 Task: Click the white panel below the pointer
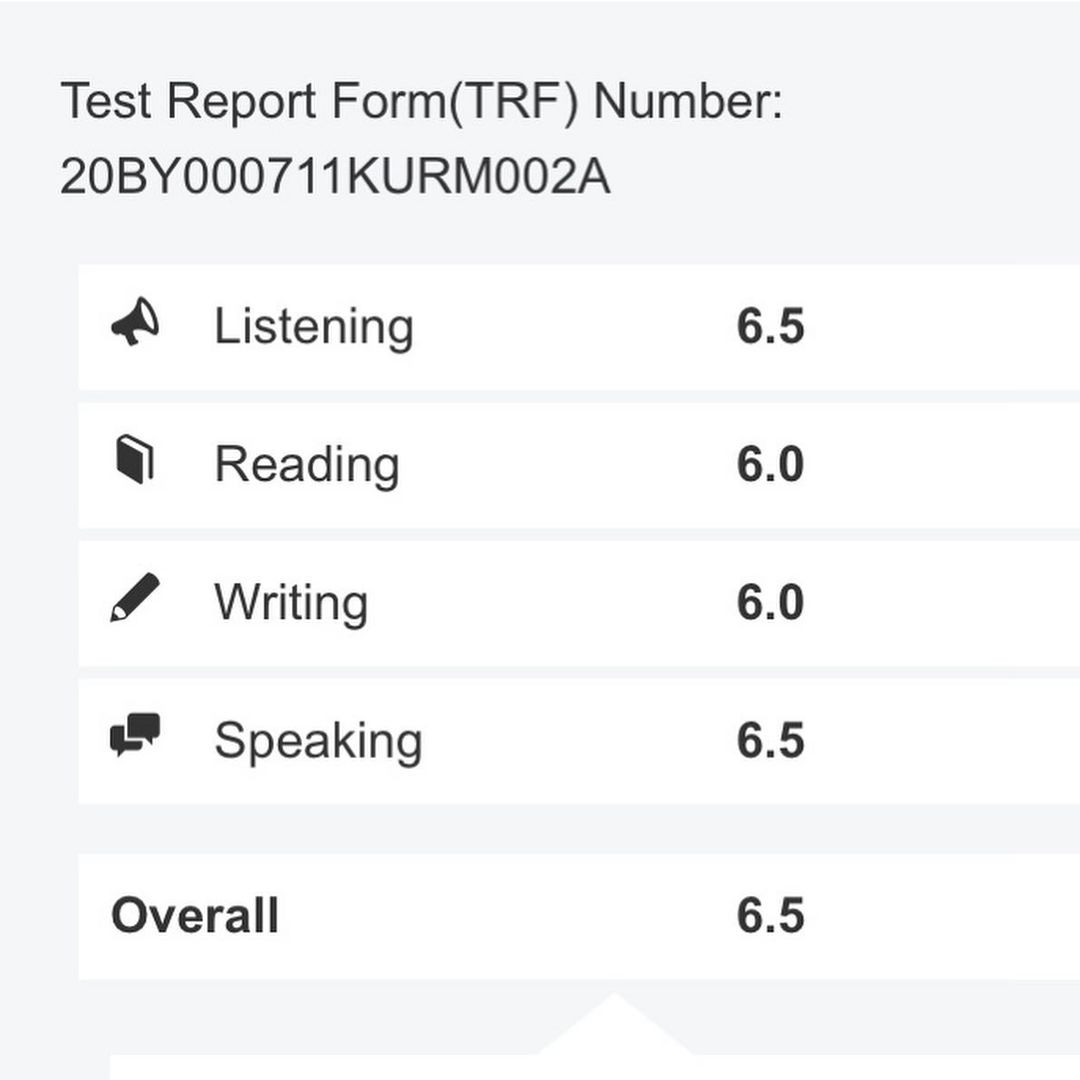[594, 1067]
